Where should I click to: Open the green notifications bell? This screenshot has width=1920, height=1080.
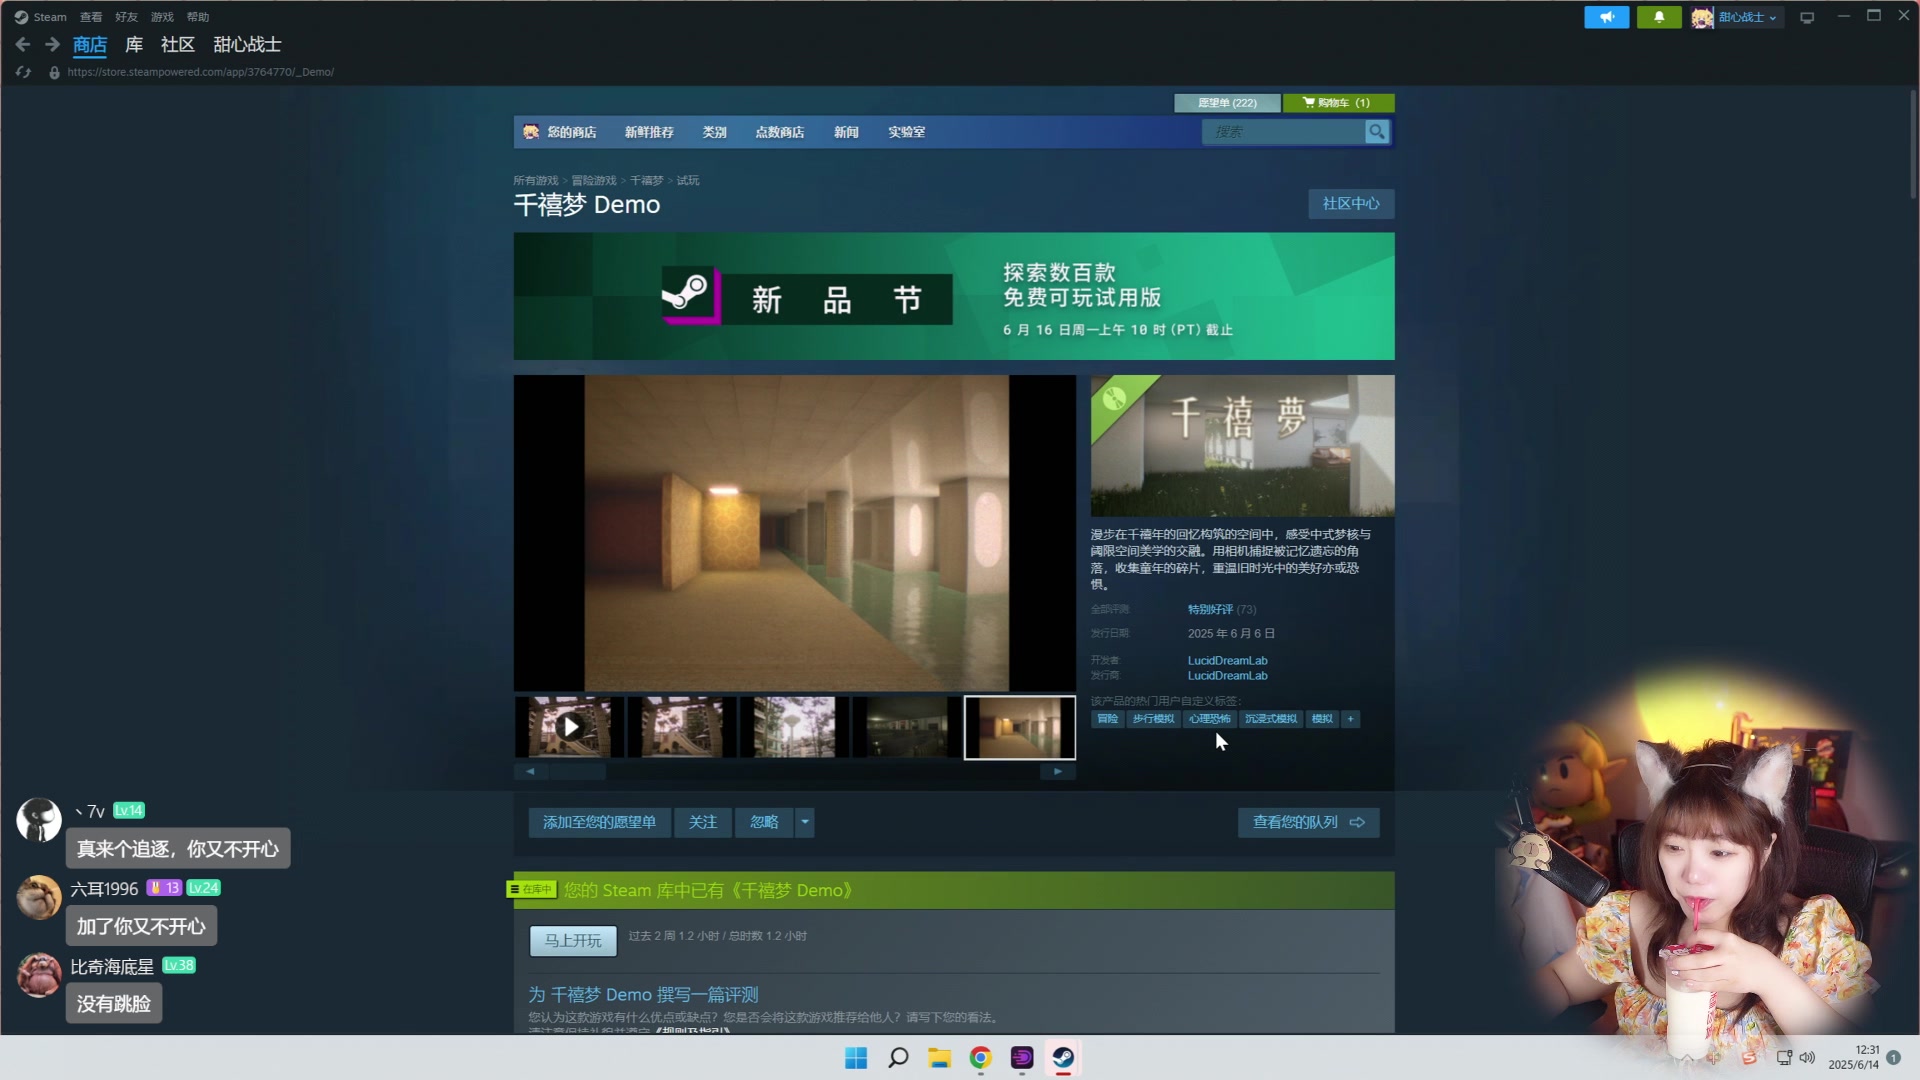coord(1659,17)
